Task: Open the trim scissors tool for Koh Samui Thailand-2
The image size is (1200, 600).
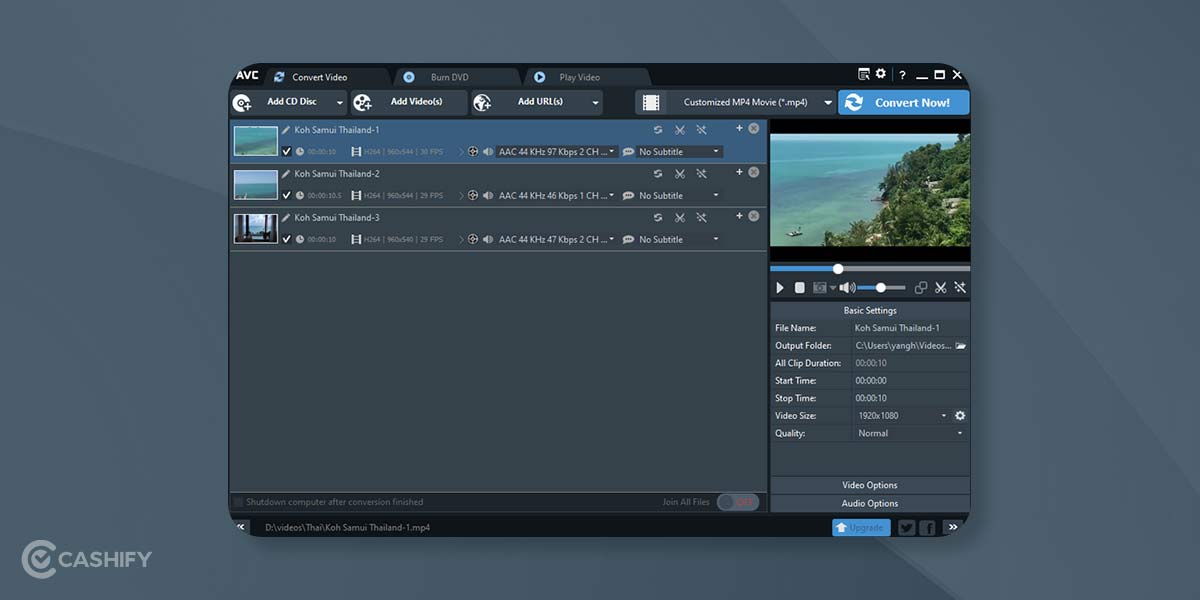Action: [681, 173]
